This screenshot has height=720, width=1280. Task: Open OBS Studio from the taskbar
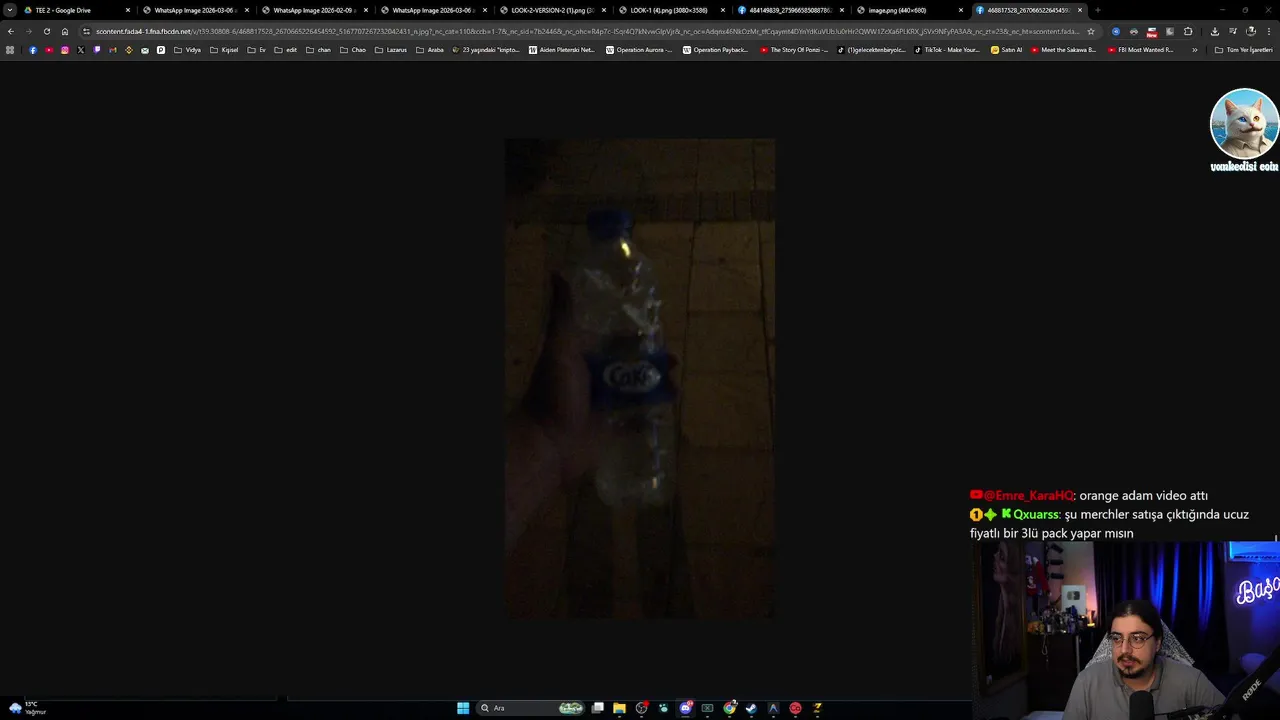click(x=642, y=708)
